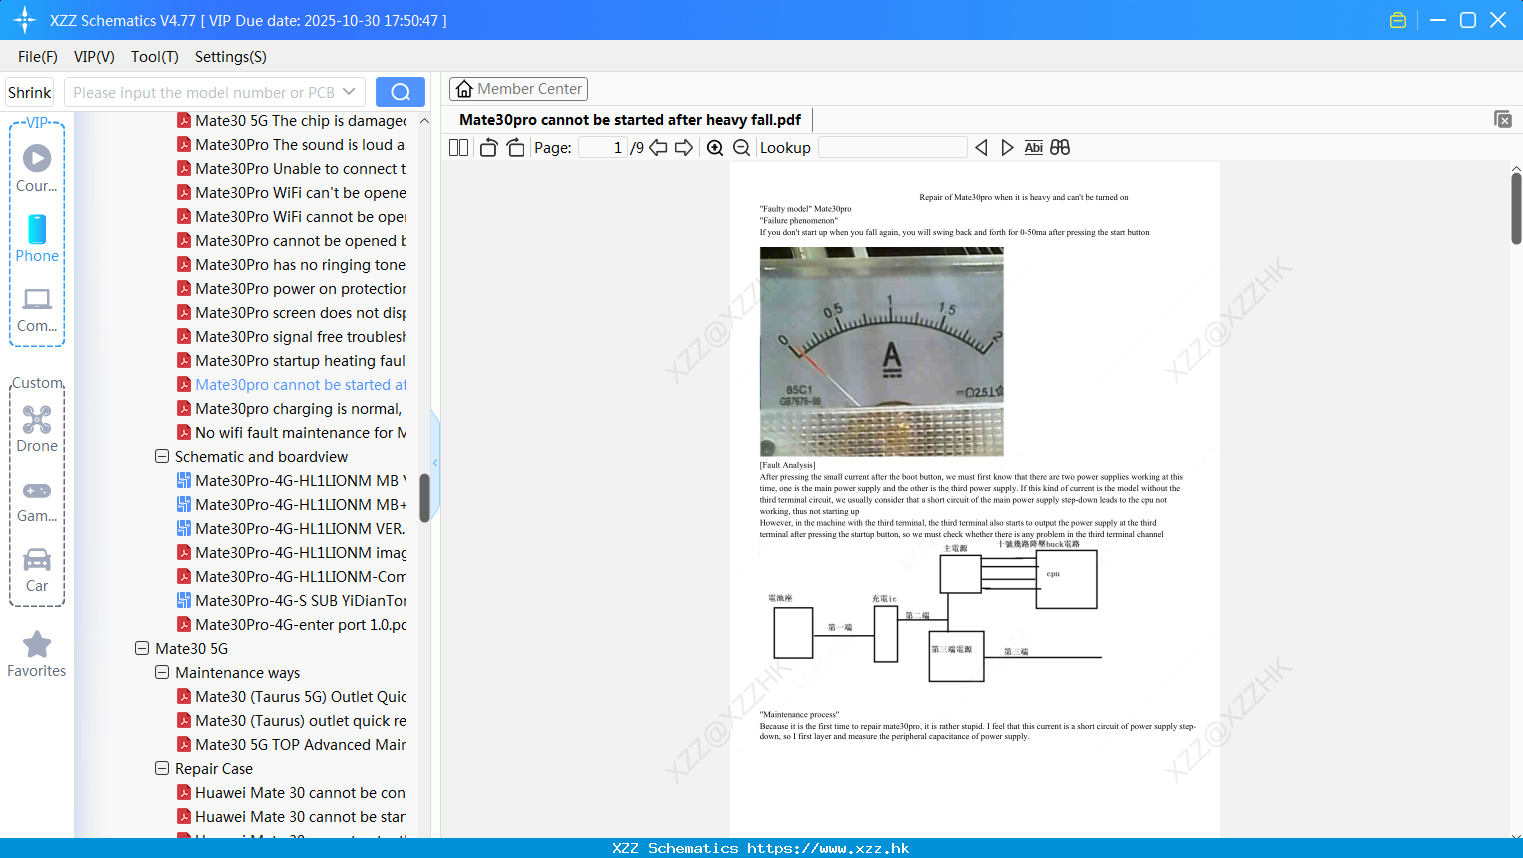
Task: Select the Phone category icon
Action: point(37,238)
